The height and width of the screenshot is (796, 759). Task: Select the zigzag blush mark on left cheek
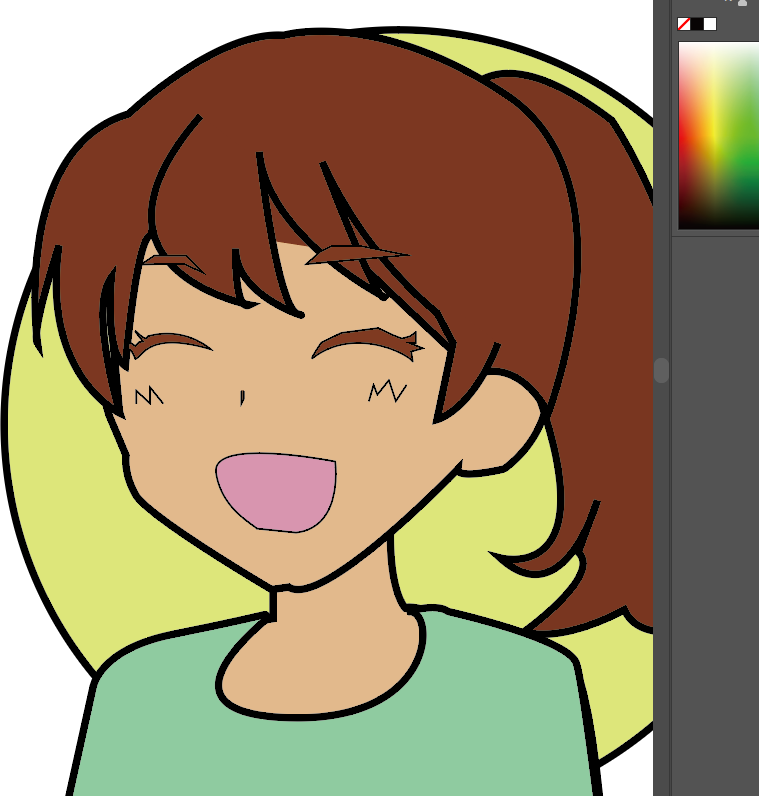(148, 397)
